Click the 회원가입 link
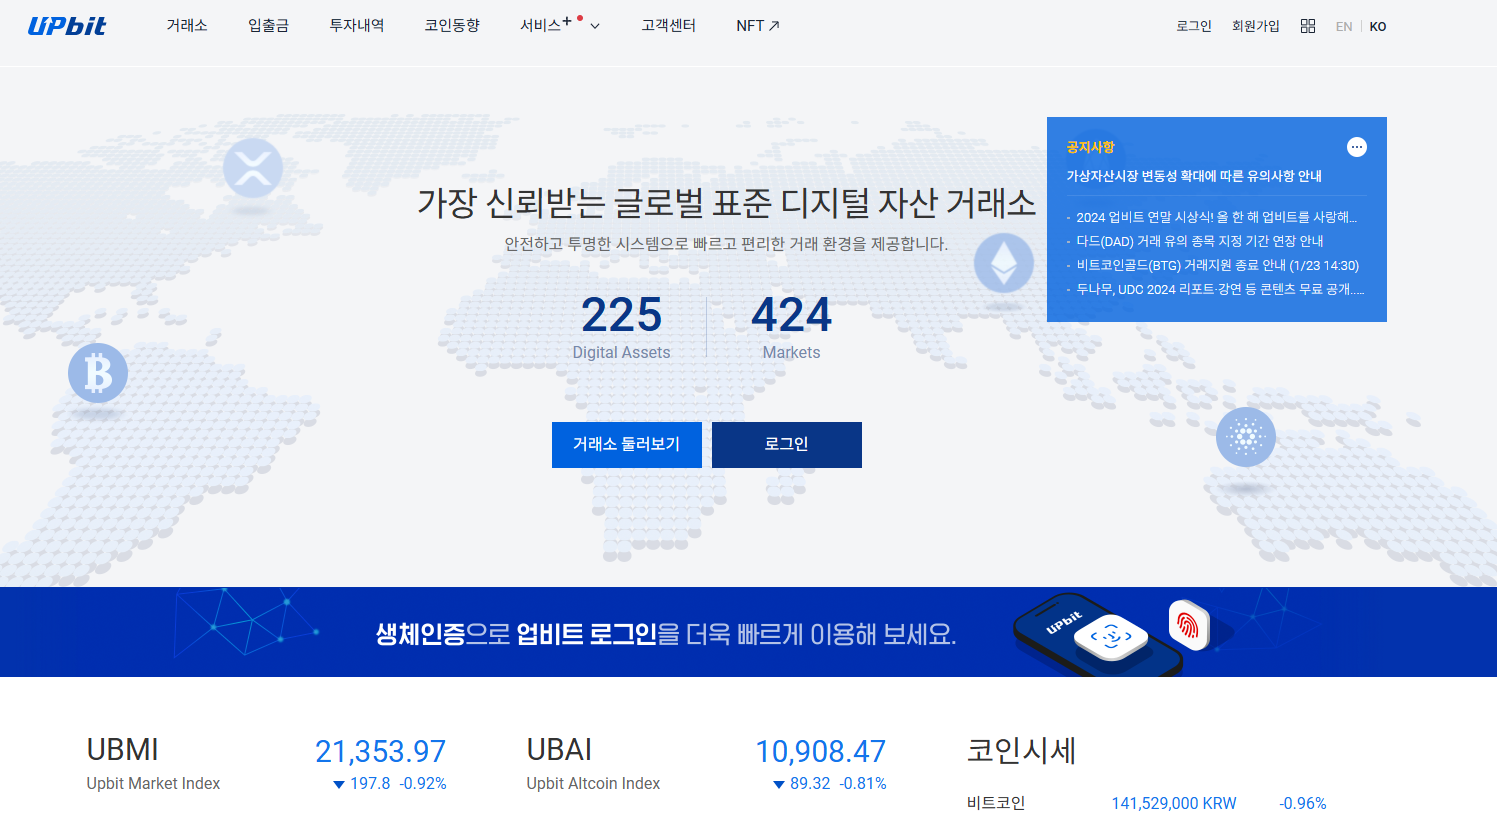This screenshot has height=823, width=1497. click(x=1256, y=26)
